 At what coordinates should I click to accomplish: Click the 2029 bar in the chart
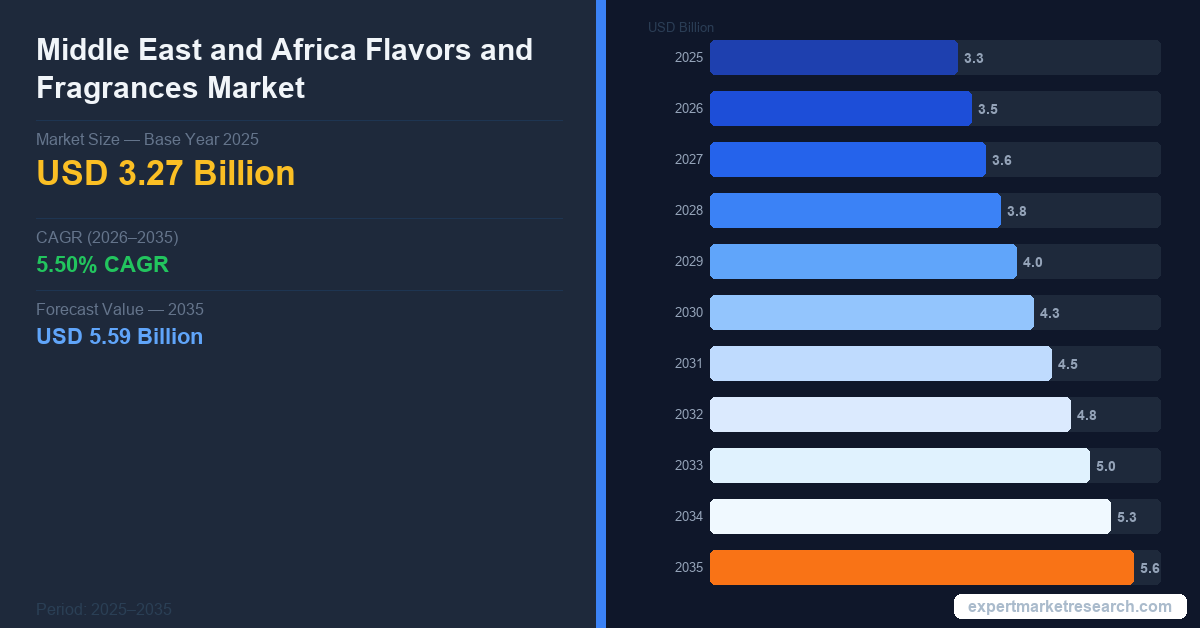(x=863, y=262)
